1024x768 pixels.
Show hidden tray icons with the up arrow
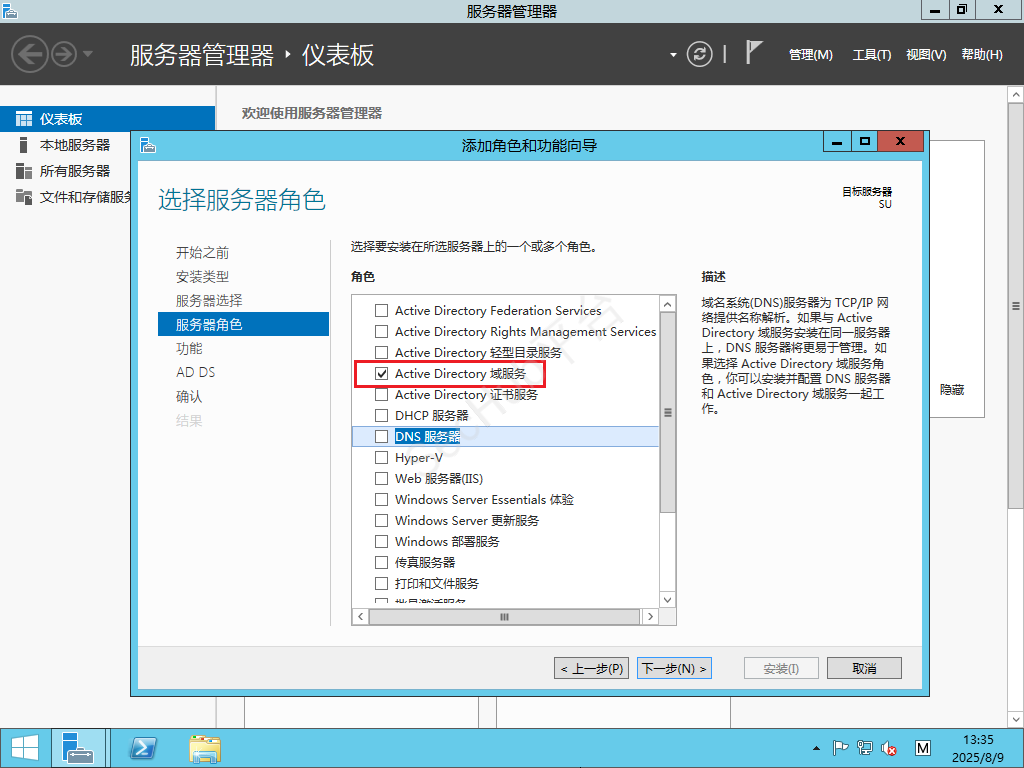click(816, 747)
